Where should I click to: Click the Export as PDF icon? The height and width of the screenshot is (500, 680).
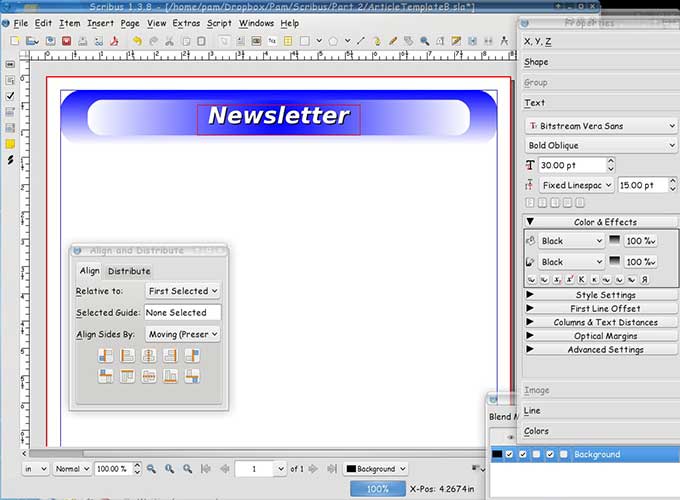pos(116,41)
